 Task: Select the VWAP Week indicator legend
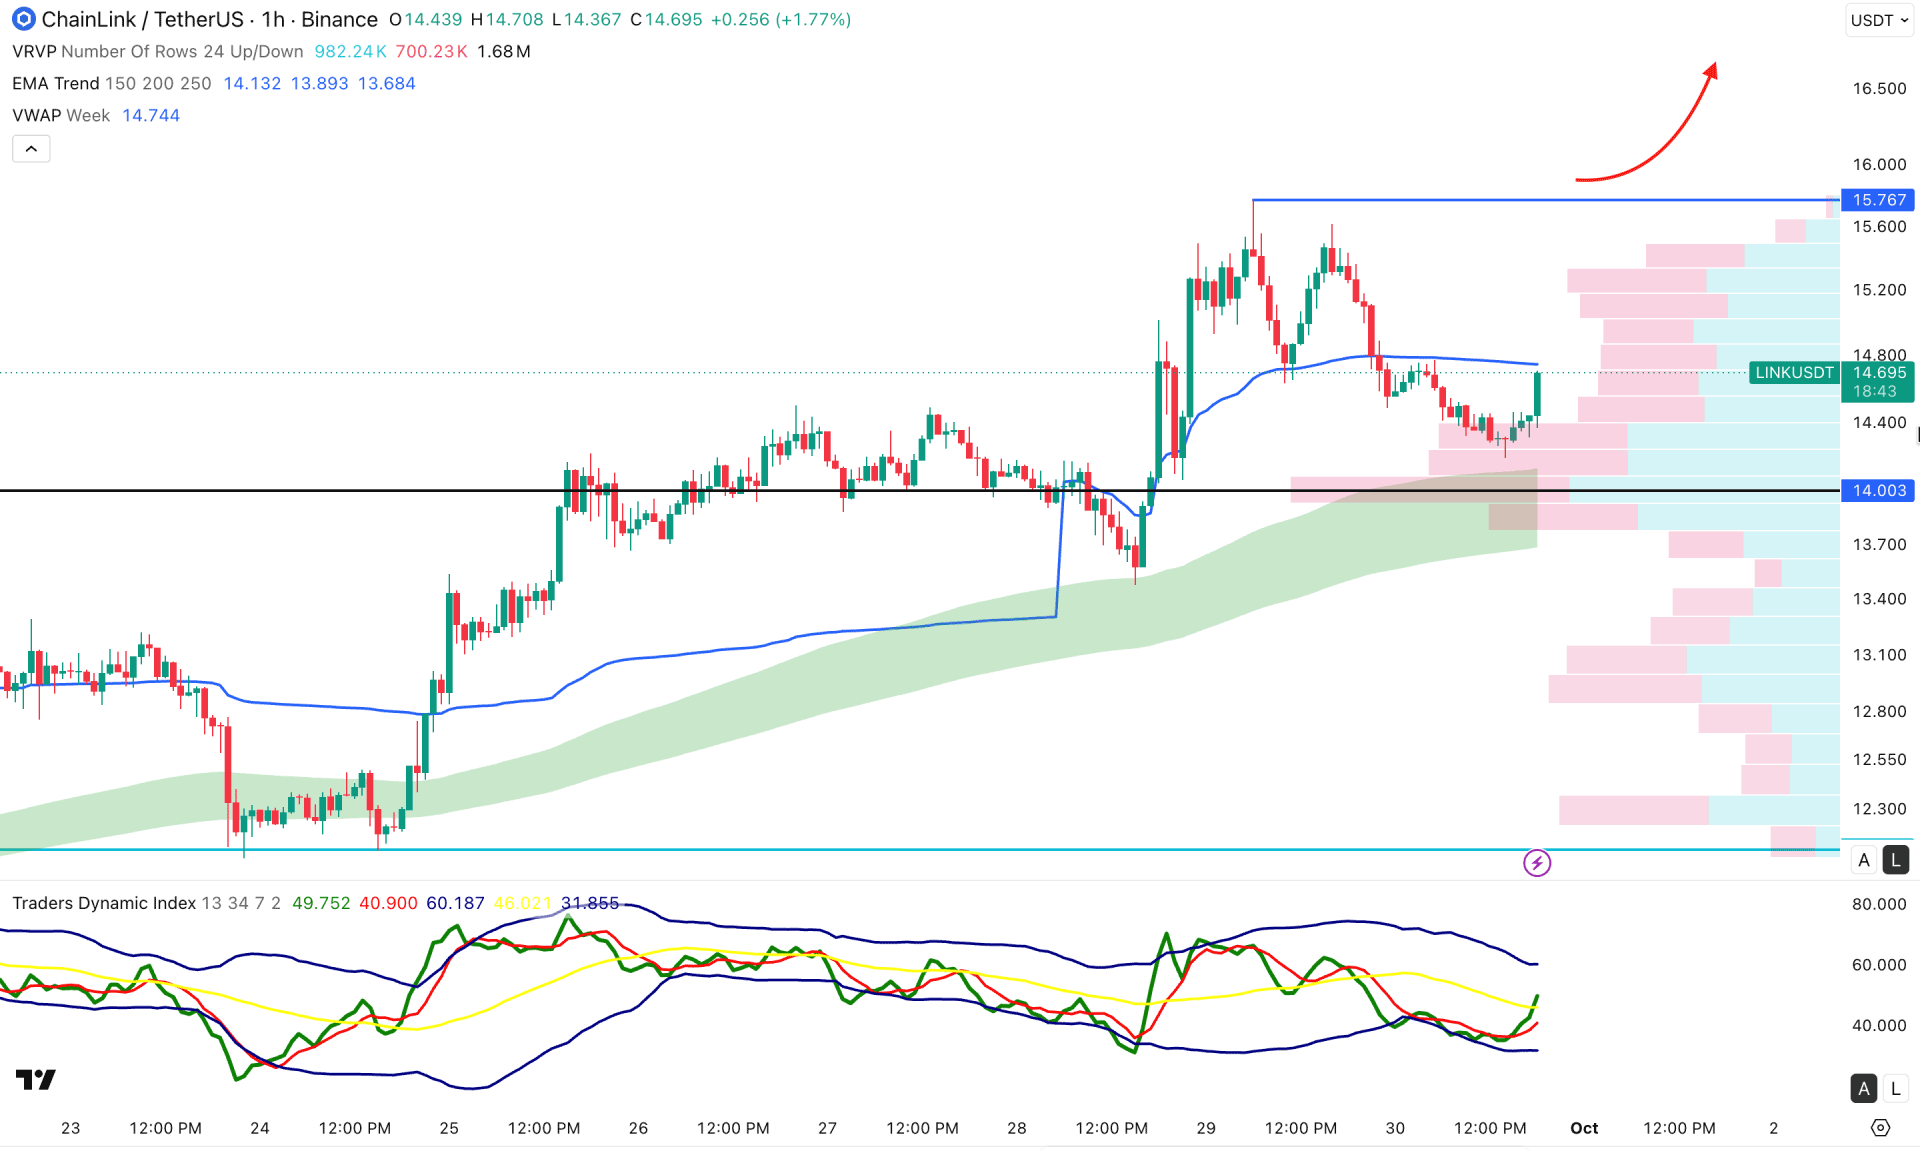point(61,115)
